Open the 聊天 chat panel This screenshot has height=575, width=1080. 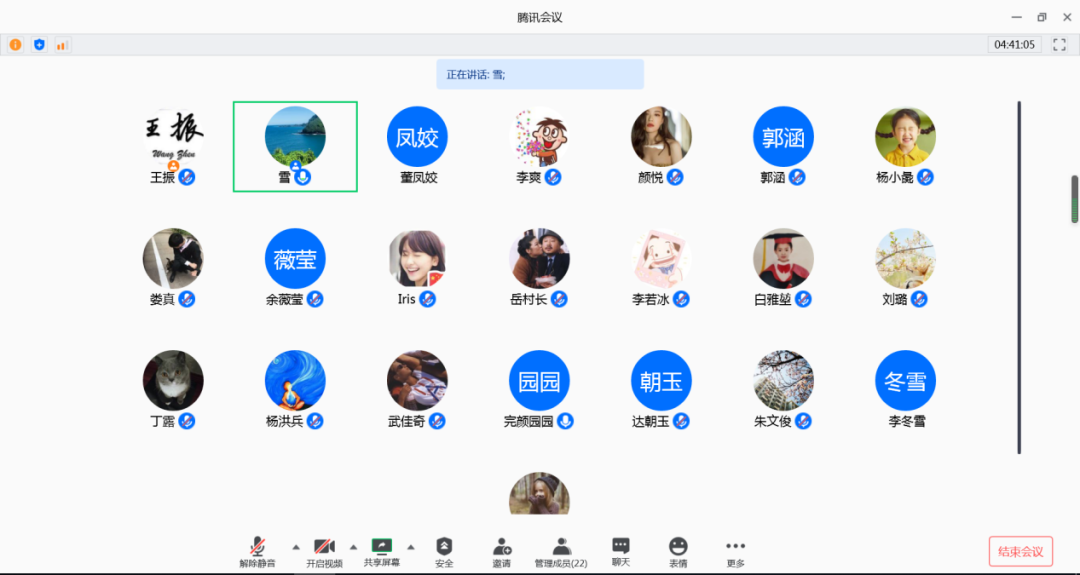click(621, 550)
